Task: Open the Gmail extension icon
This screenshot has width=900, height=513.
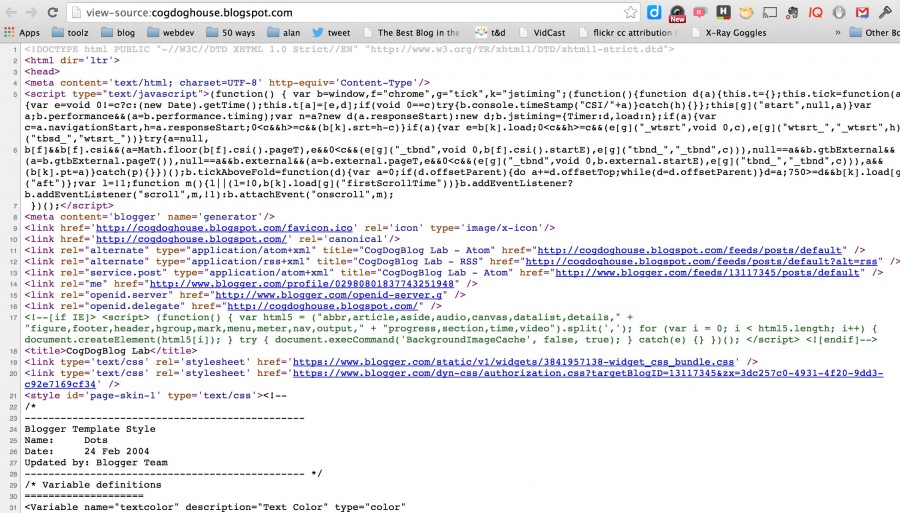Action: coord(862,13)
